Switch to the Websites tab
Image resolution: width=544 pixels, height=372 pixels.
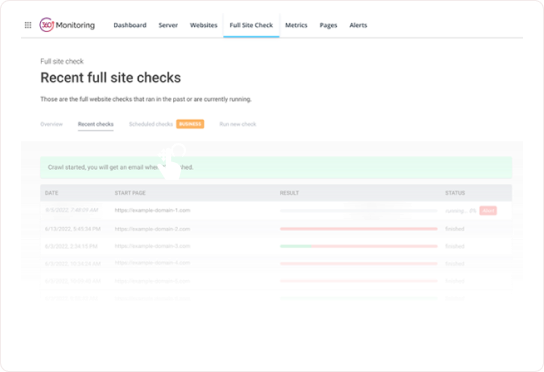coord(204,25)
